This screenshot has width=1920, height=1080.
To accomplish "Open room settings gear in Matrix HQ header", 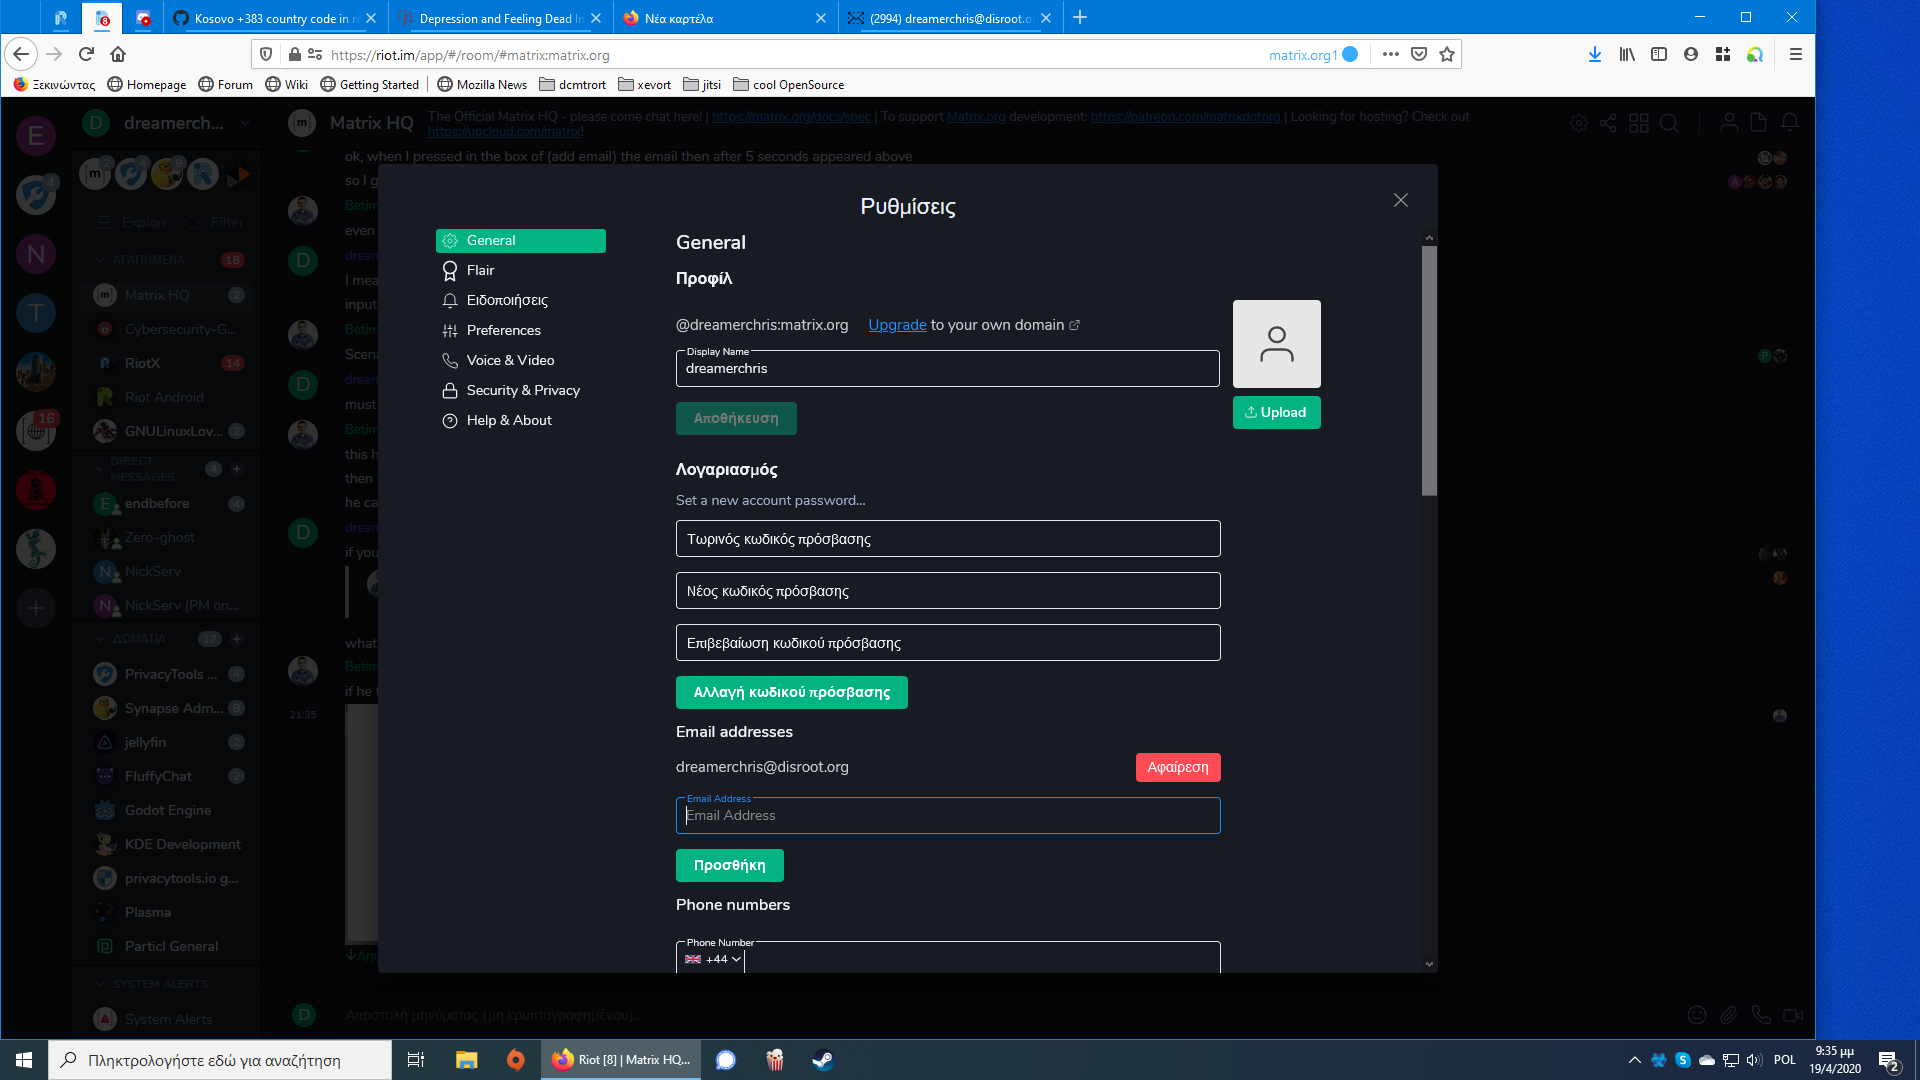I will (x=1579, y=123).
